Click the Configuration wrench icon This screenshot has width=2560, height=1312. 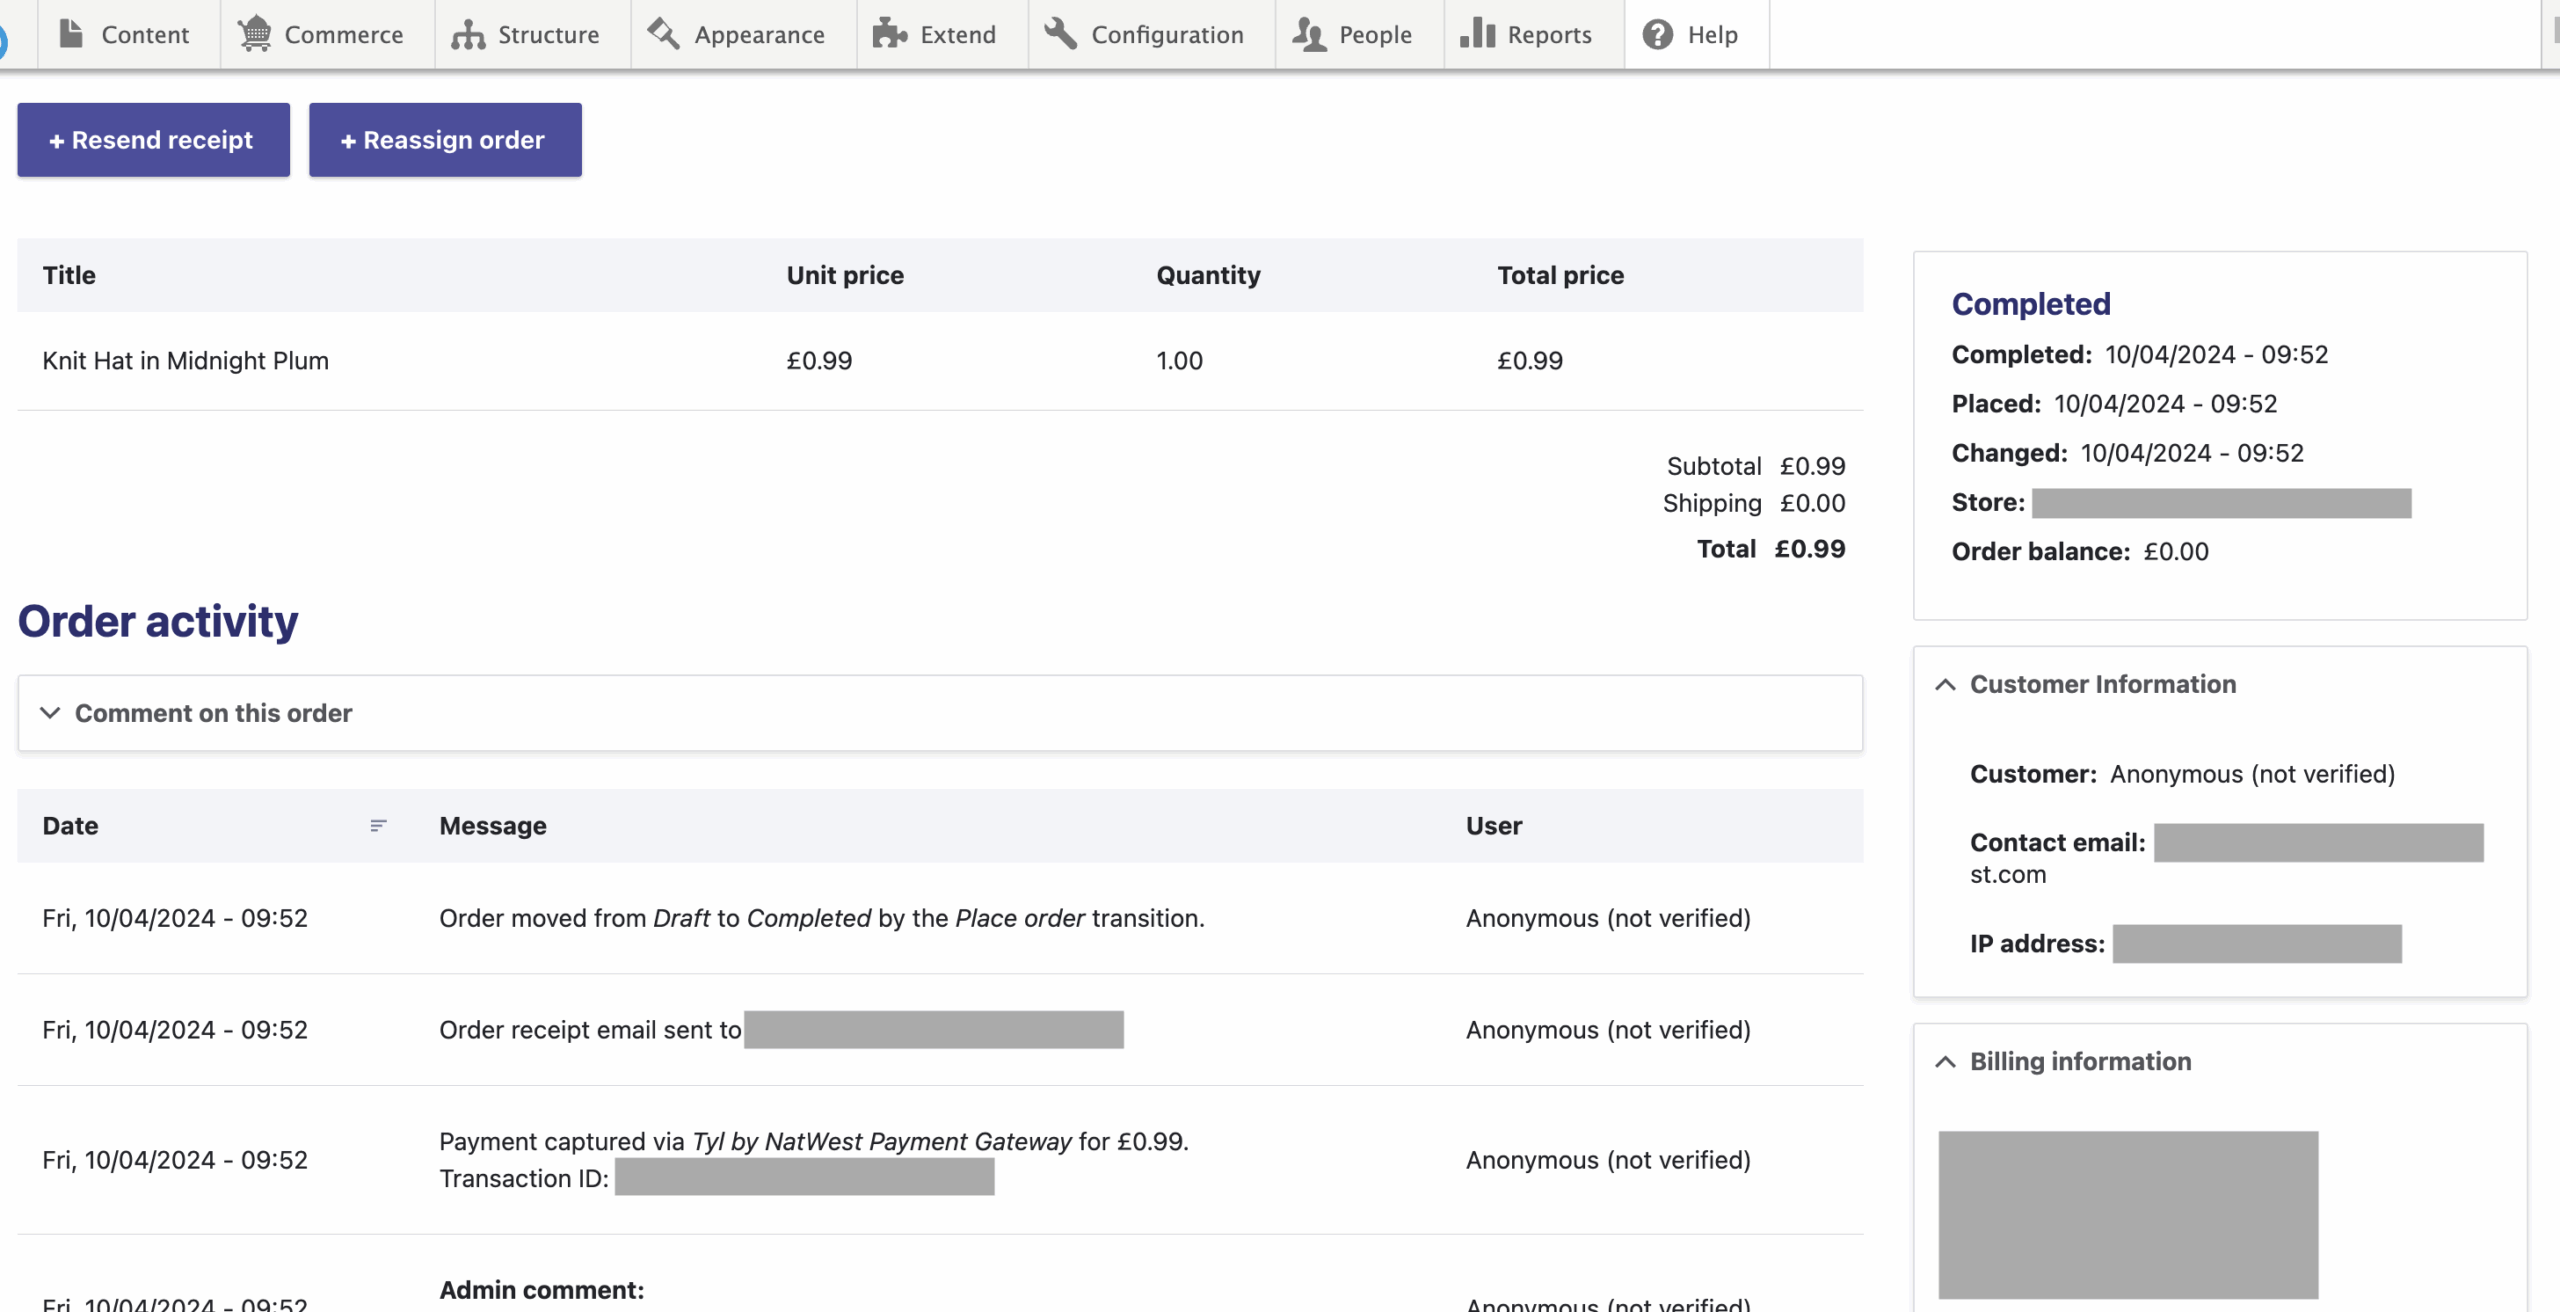coord(1061,34)
